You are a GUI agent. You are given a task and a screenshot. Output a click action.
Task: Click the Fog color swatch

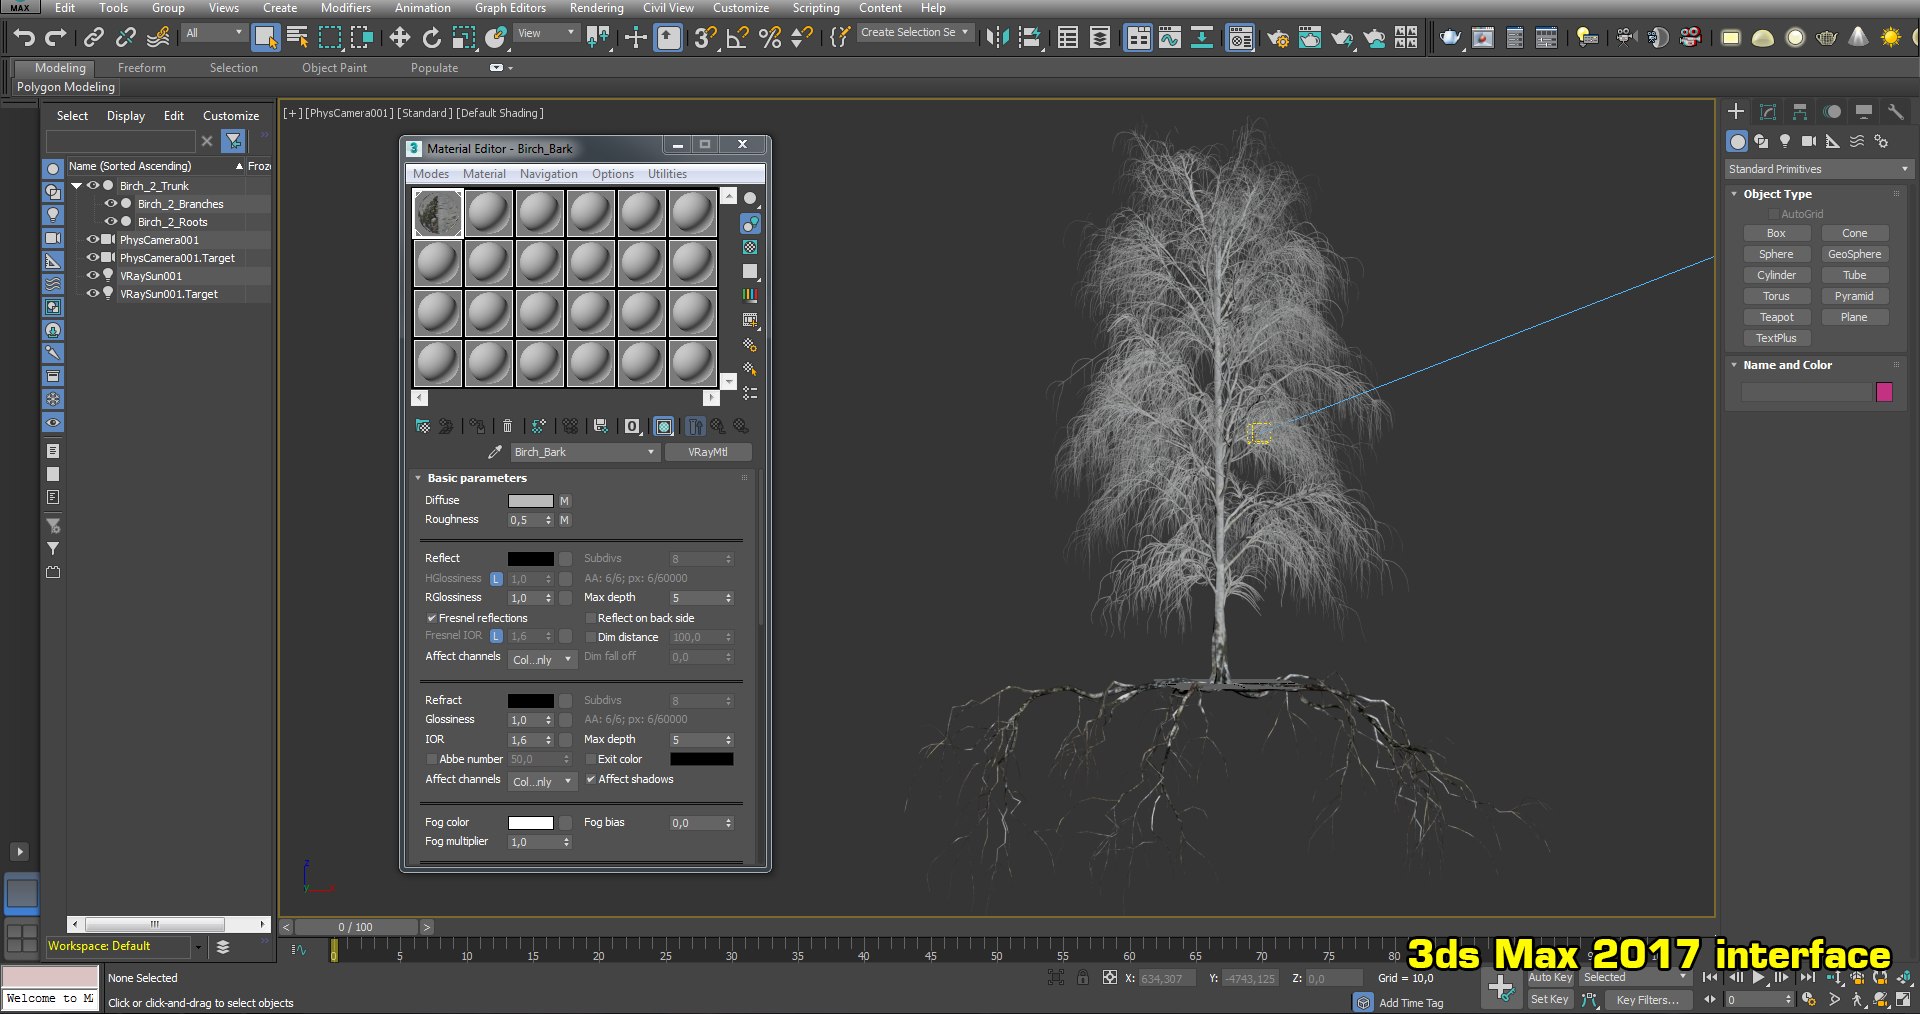(x=530, y=823)
